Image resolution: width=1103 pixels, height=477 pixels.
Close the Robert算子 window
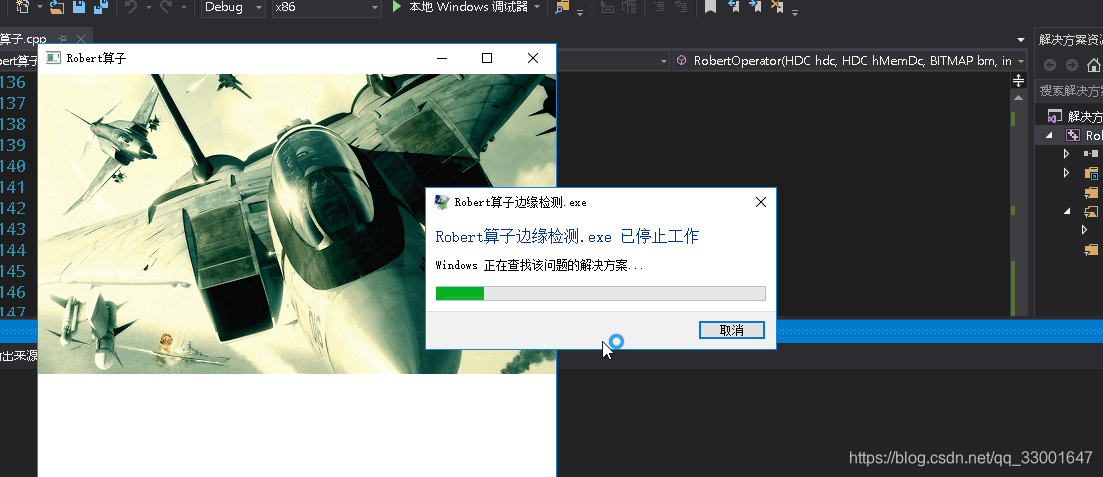533,58
